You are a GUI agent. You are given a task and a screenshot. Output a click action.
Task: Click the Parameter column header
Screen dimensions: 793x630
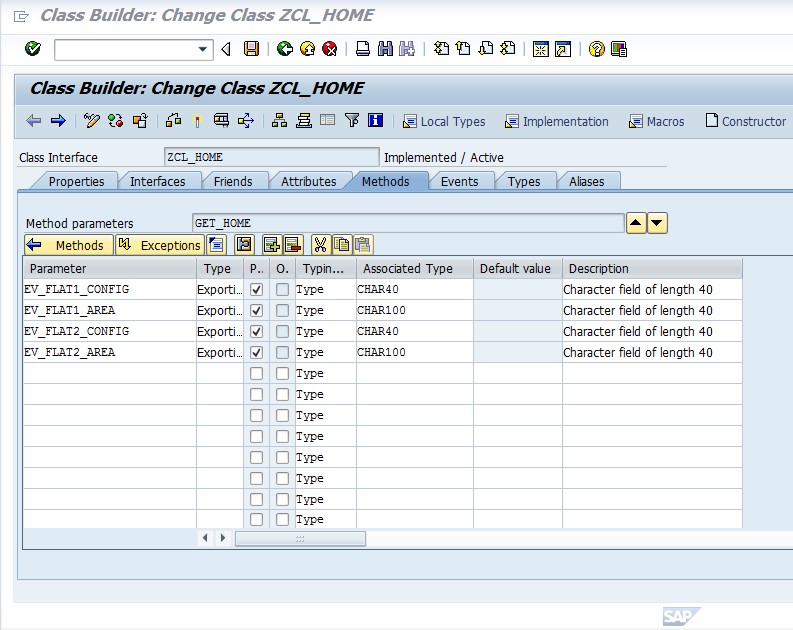coord(109,268)
